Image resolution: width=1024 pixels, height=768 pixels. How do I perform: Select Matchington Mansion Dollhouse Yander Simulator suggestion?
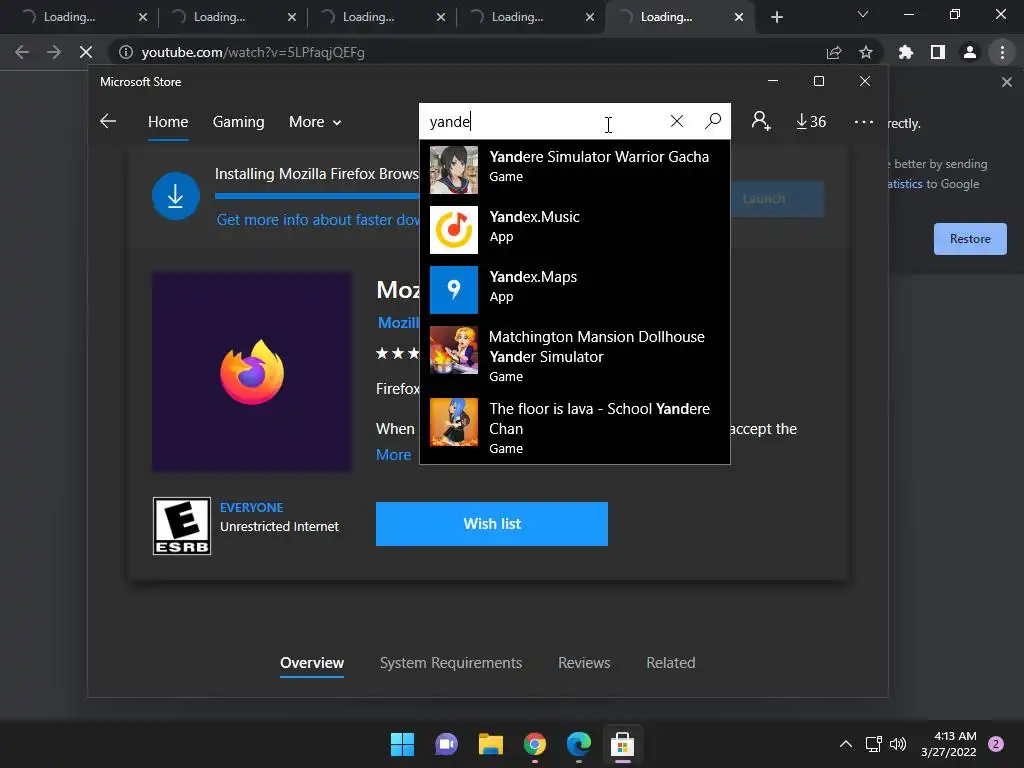pyautogui.click(x=575, y=356)
